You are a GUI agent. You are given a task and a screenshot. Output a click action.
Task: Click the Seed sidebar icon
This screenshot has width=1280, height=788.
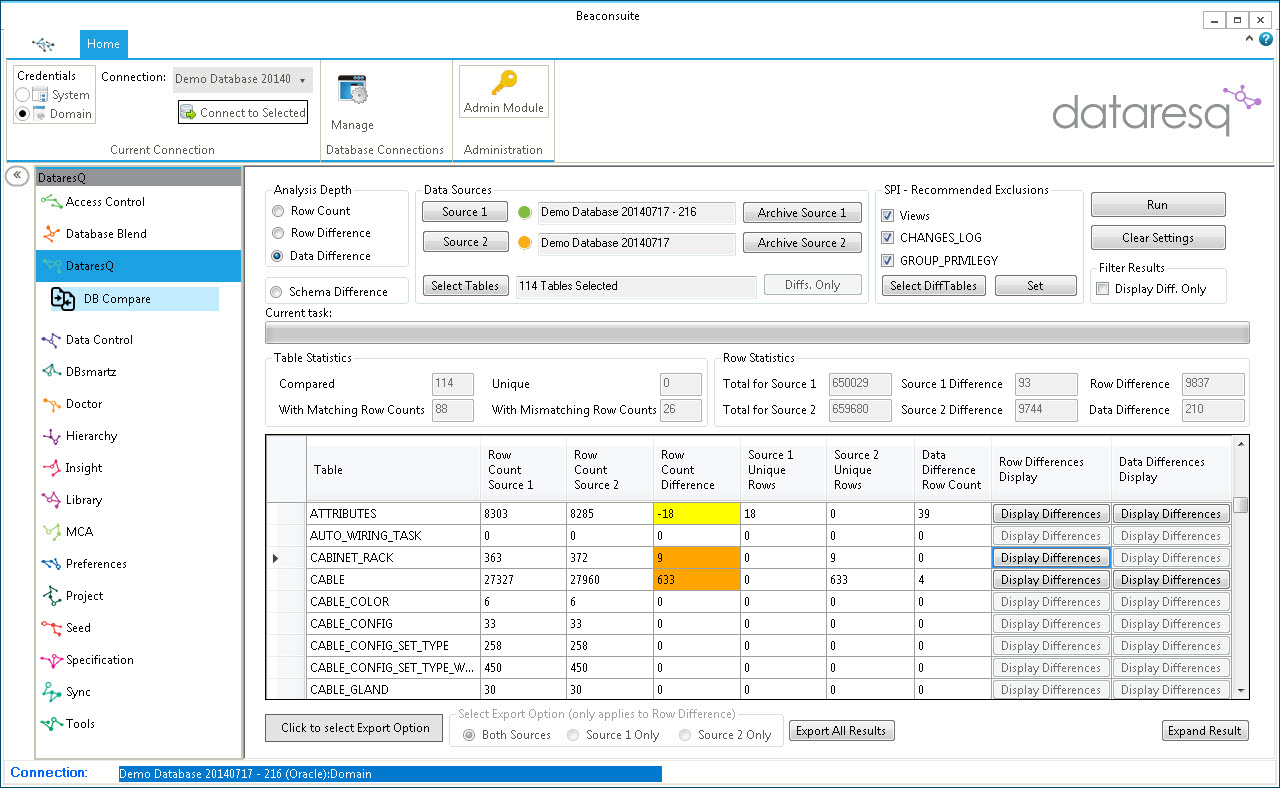50,628
